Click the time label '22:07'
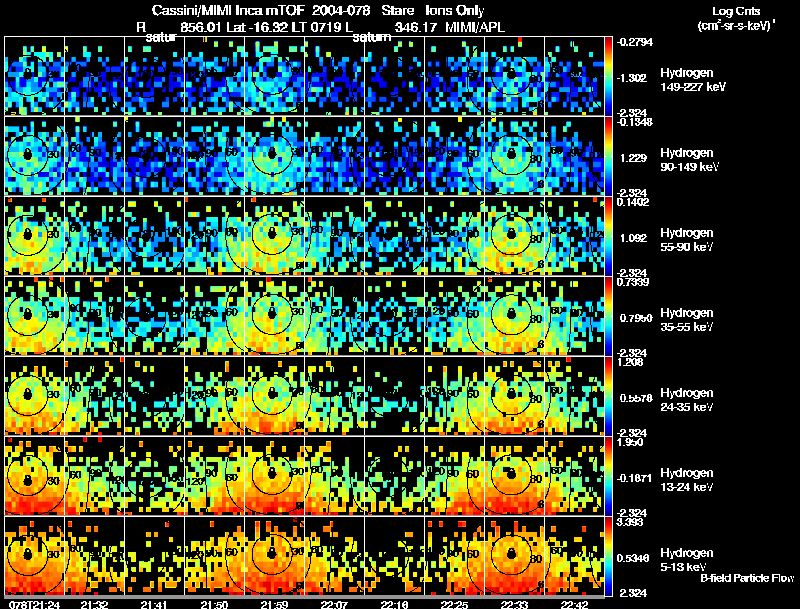Viewport: 800px width, 609px height. 334,604
